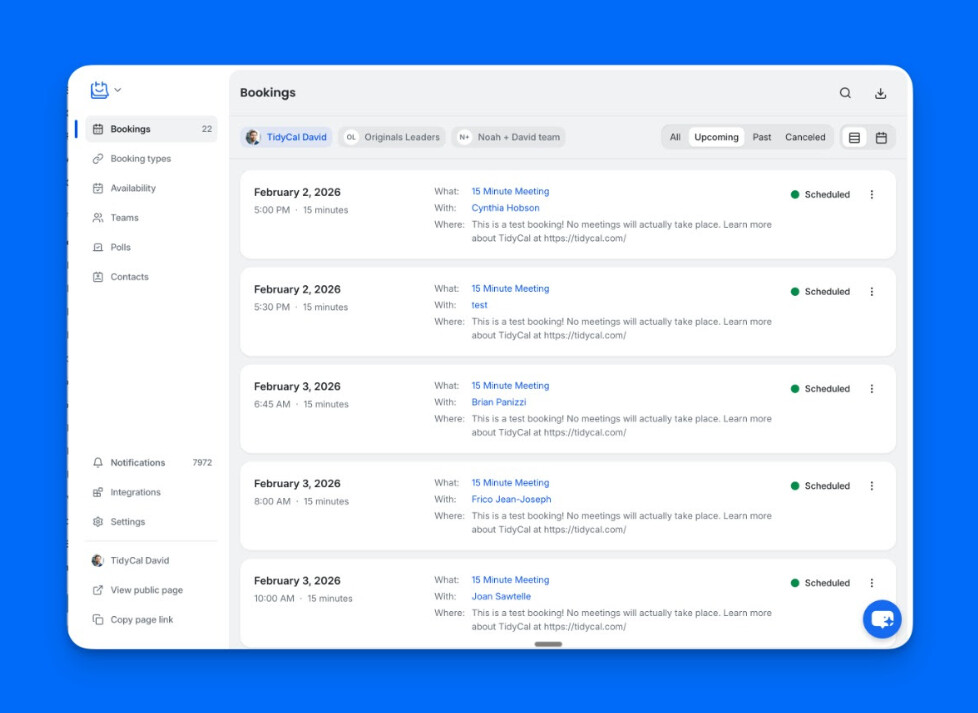
Task: Click the Integrations icon
Action: (98, 492)
